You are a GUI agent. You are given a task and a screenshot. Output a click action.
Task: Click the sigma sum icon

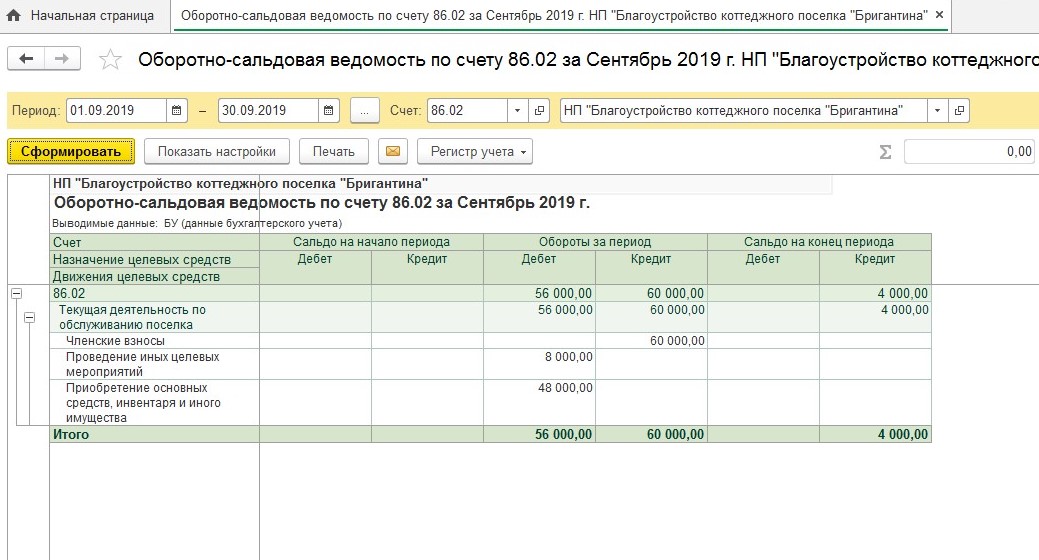[884, 152]
